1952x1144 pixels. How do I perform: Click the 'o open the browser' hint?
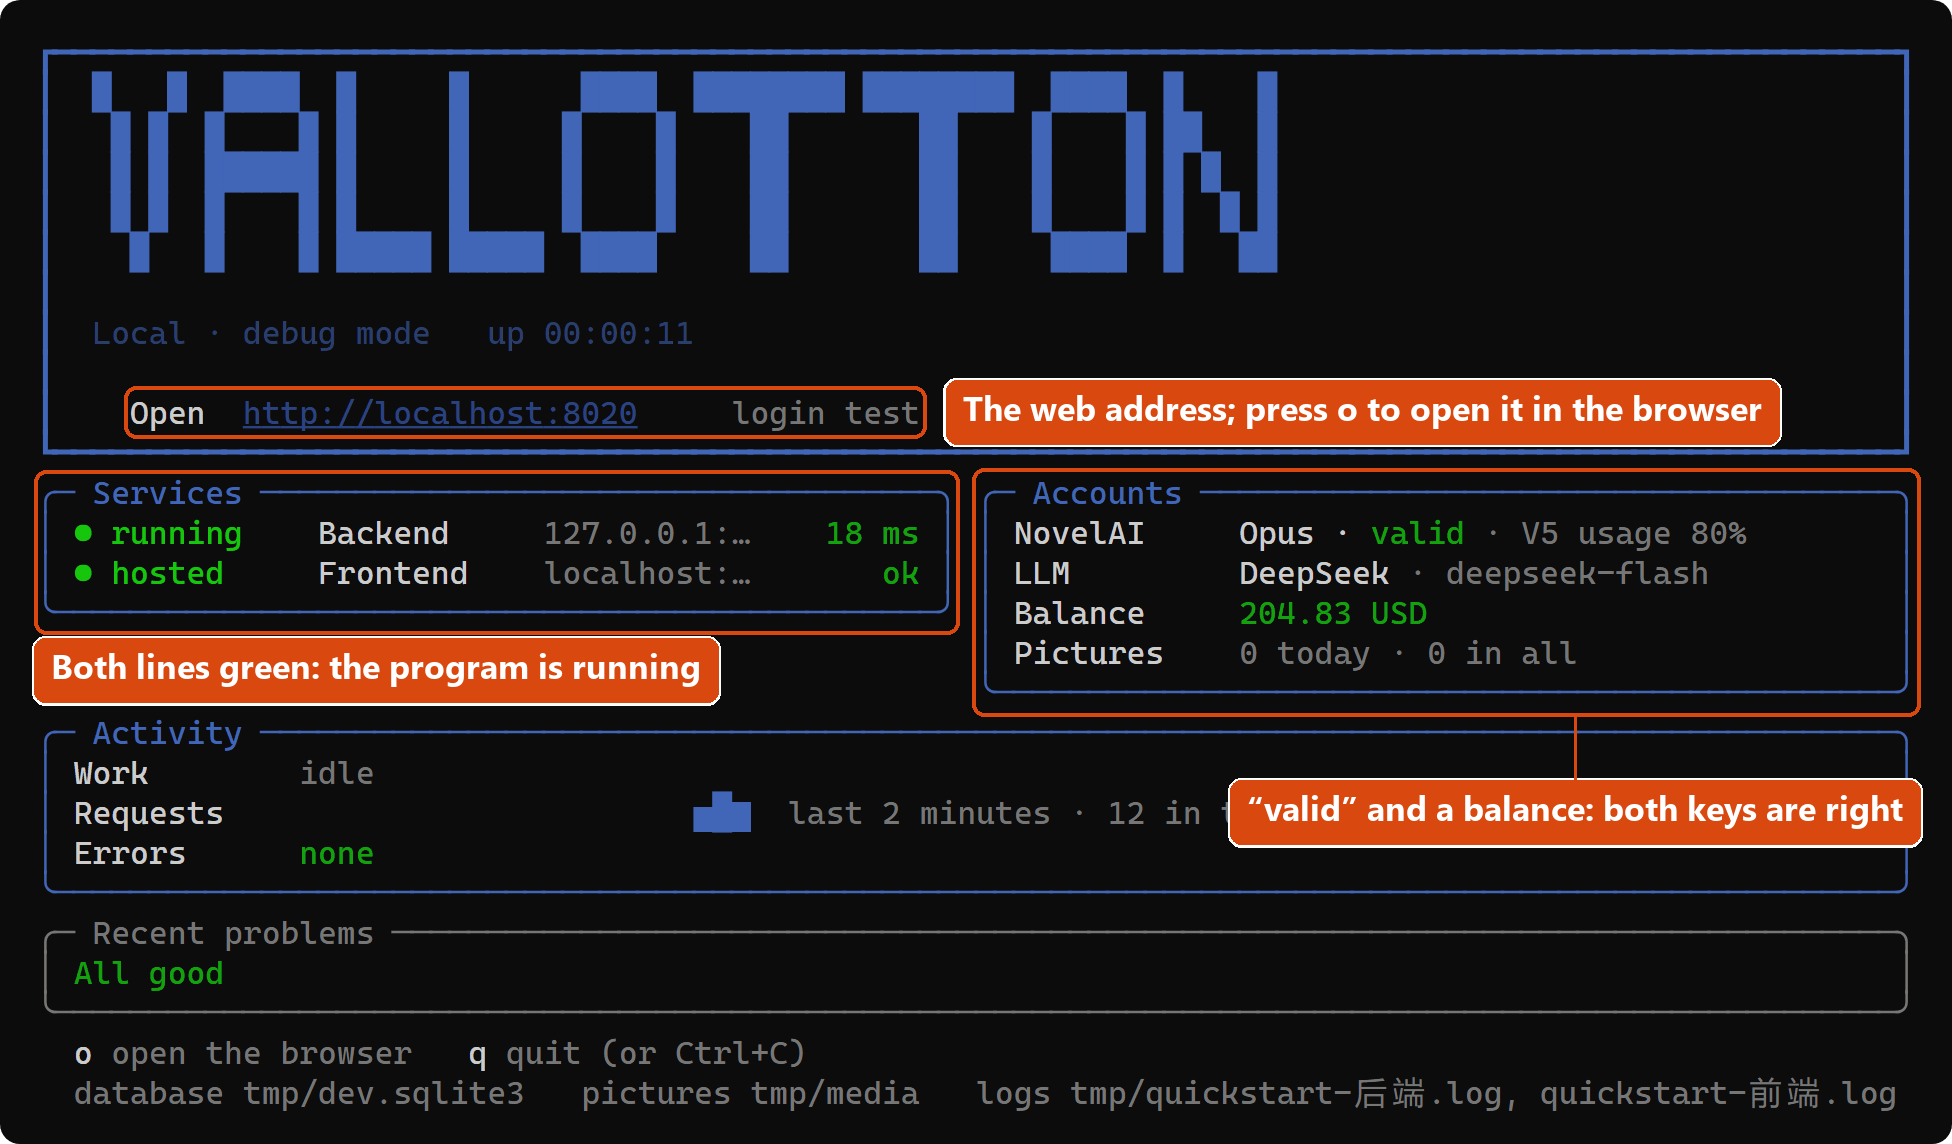click(243, 1054)
